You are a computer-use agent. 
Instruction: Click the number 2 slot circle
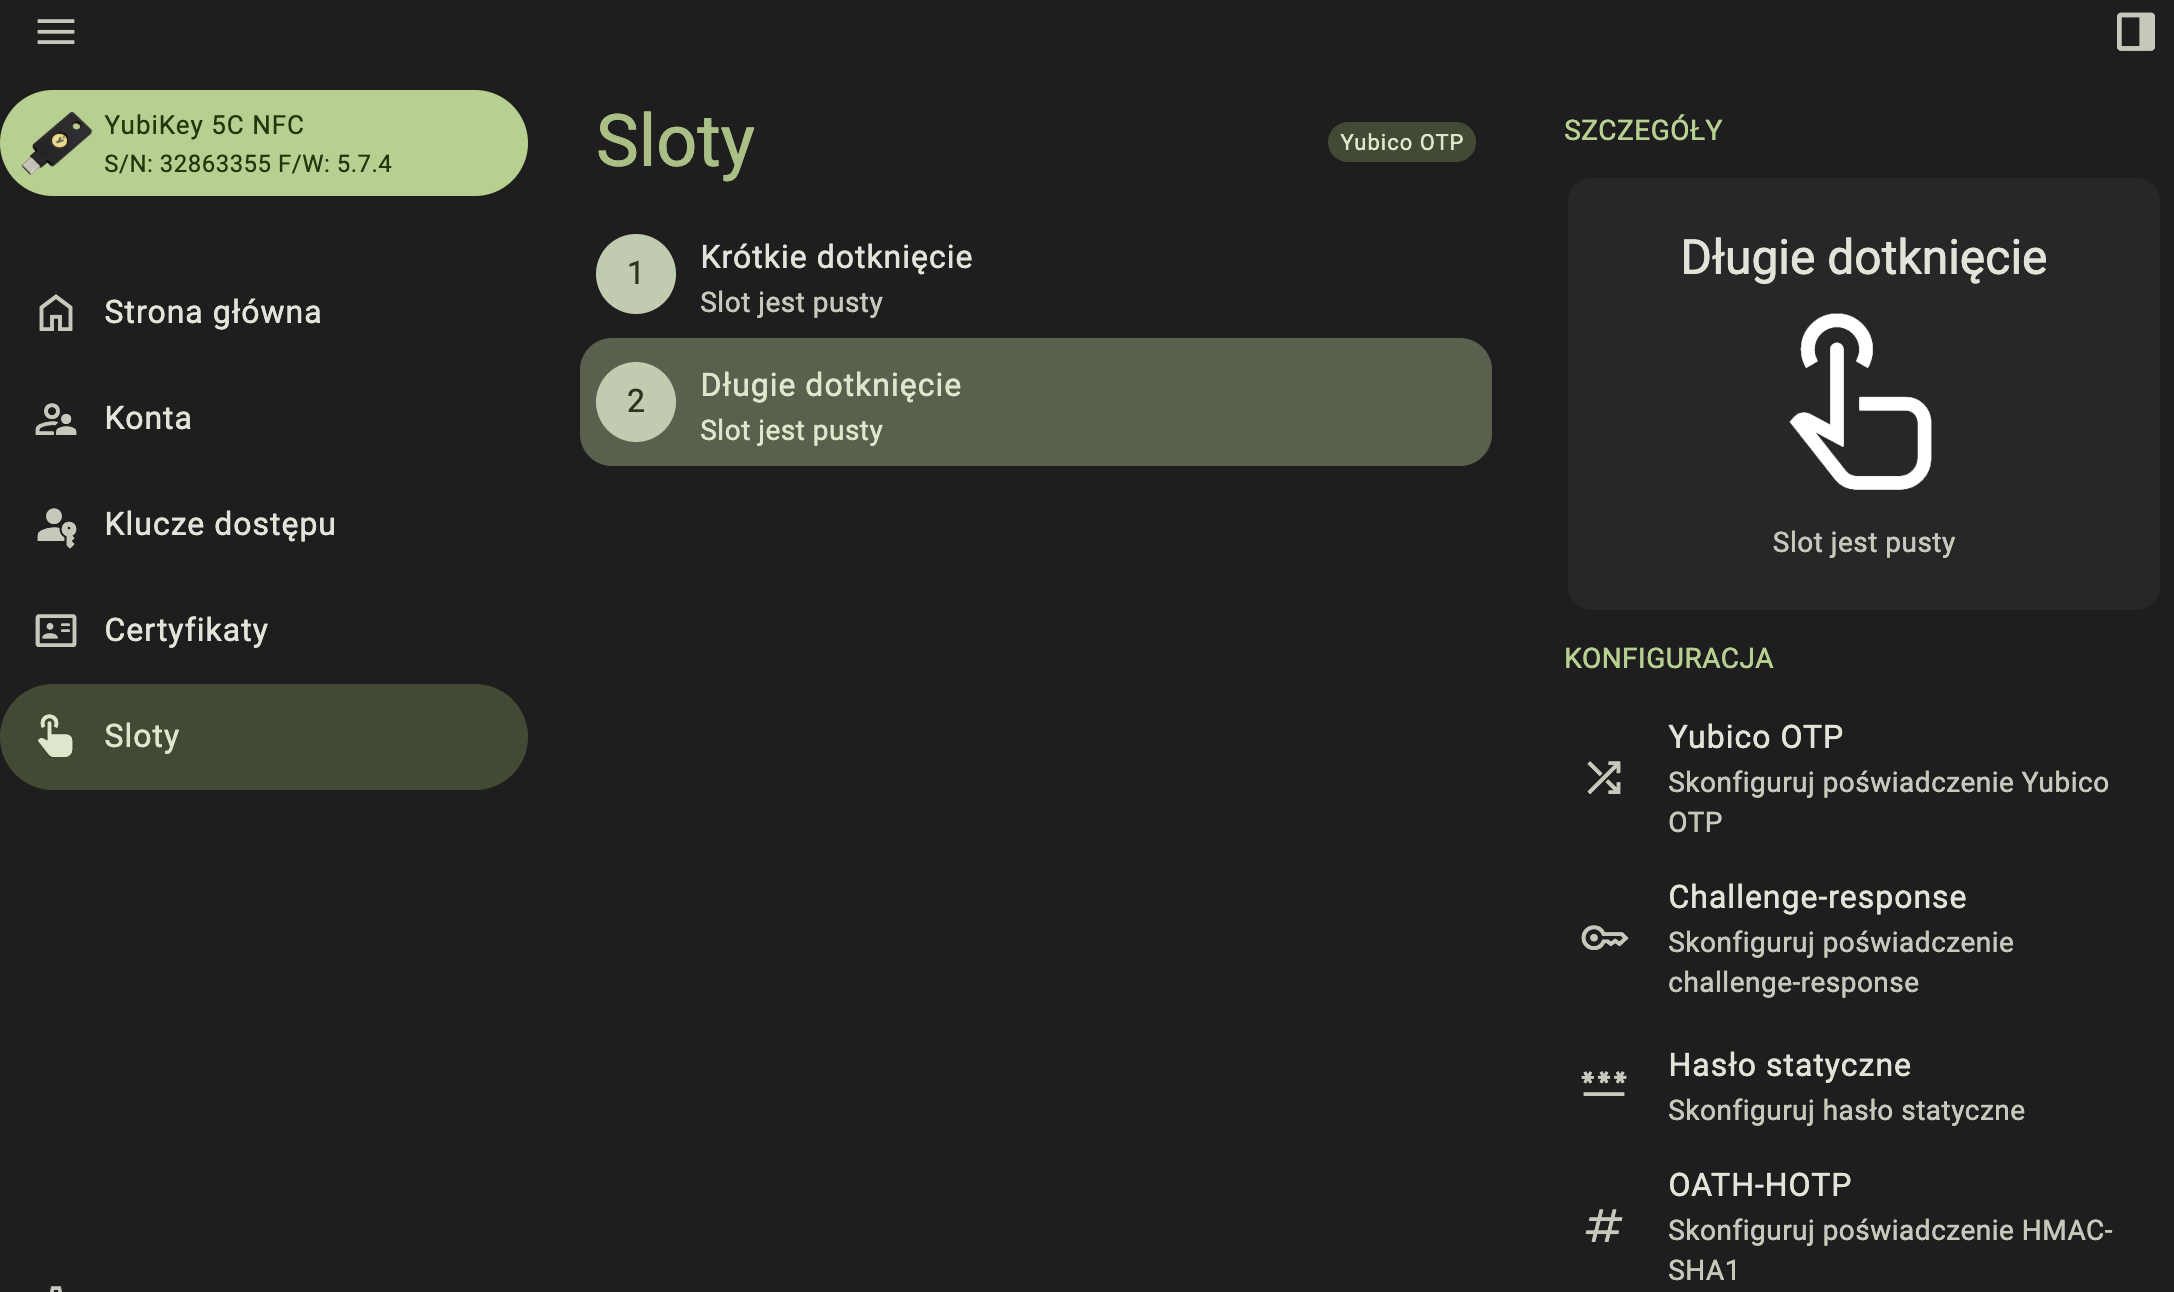[636, 402]
